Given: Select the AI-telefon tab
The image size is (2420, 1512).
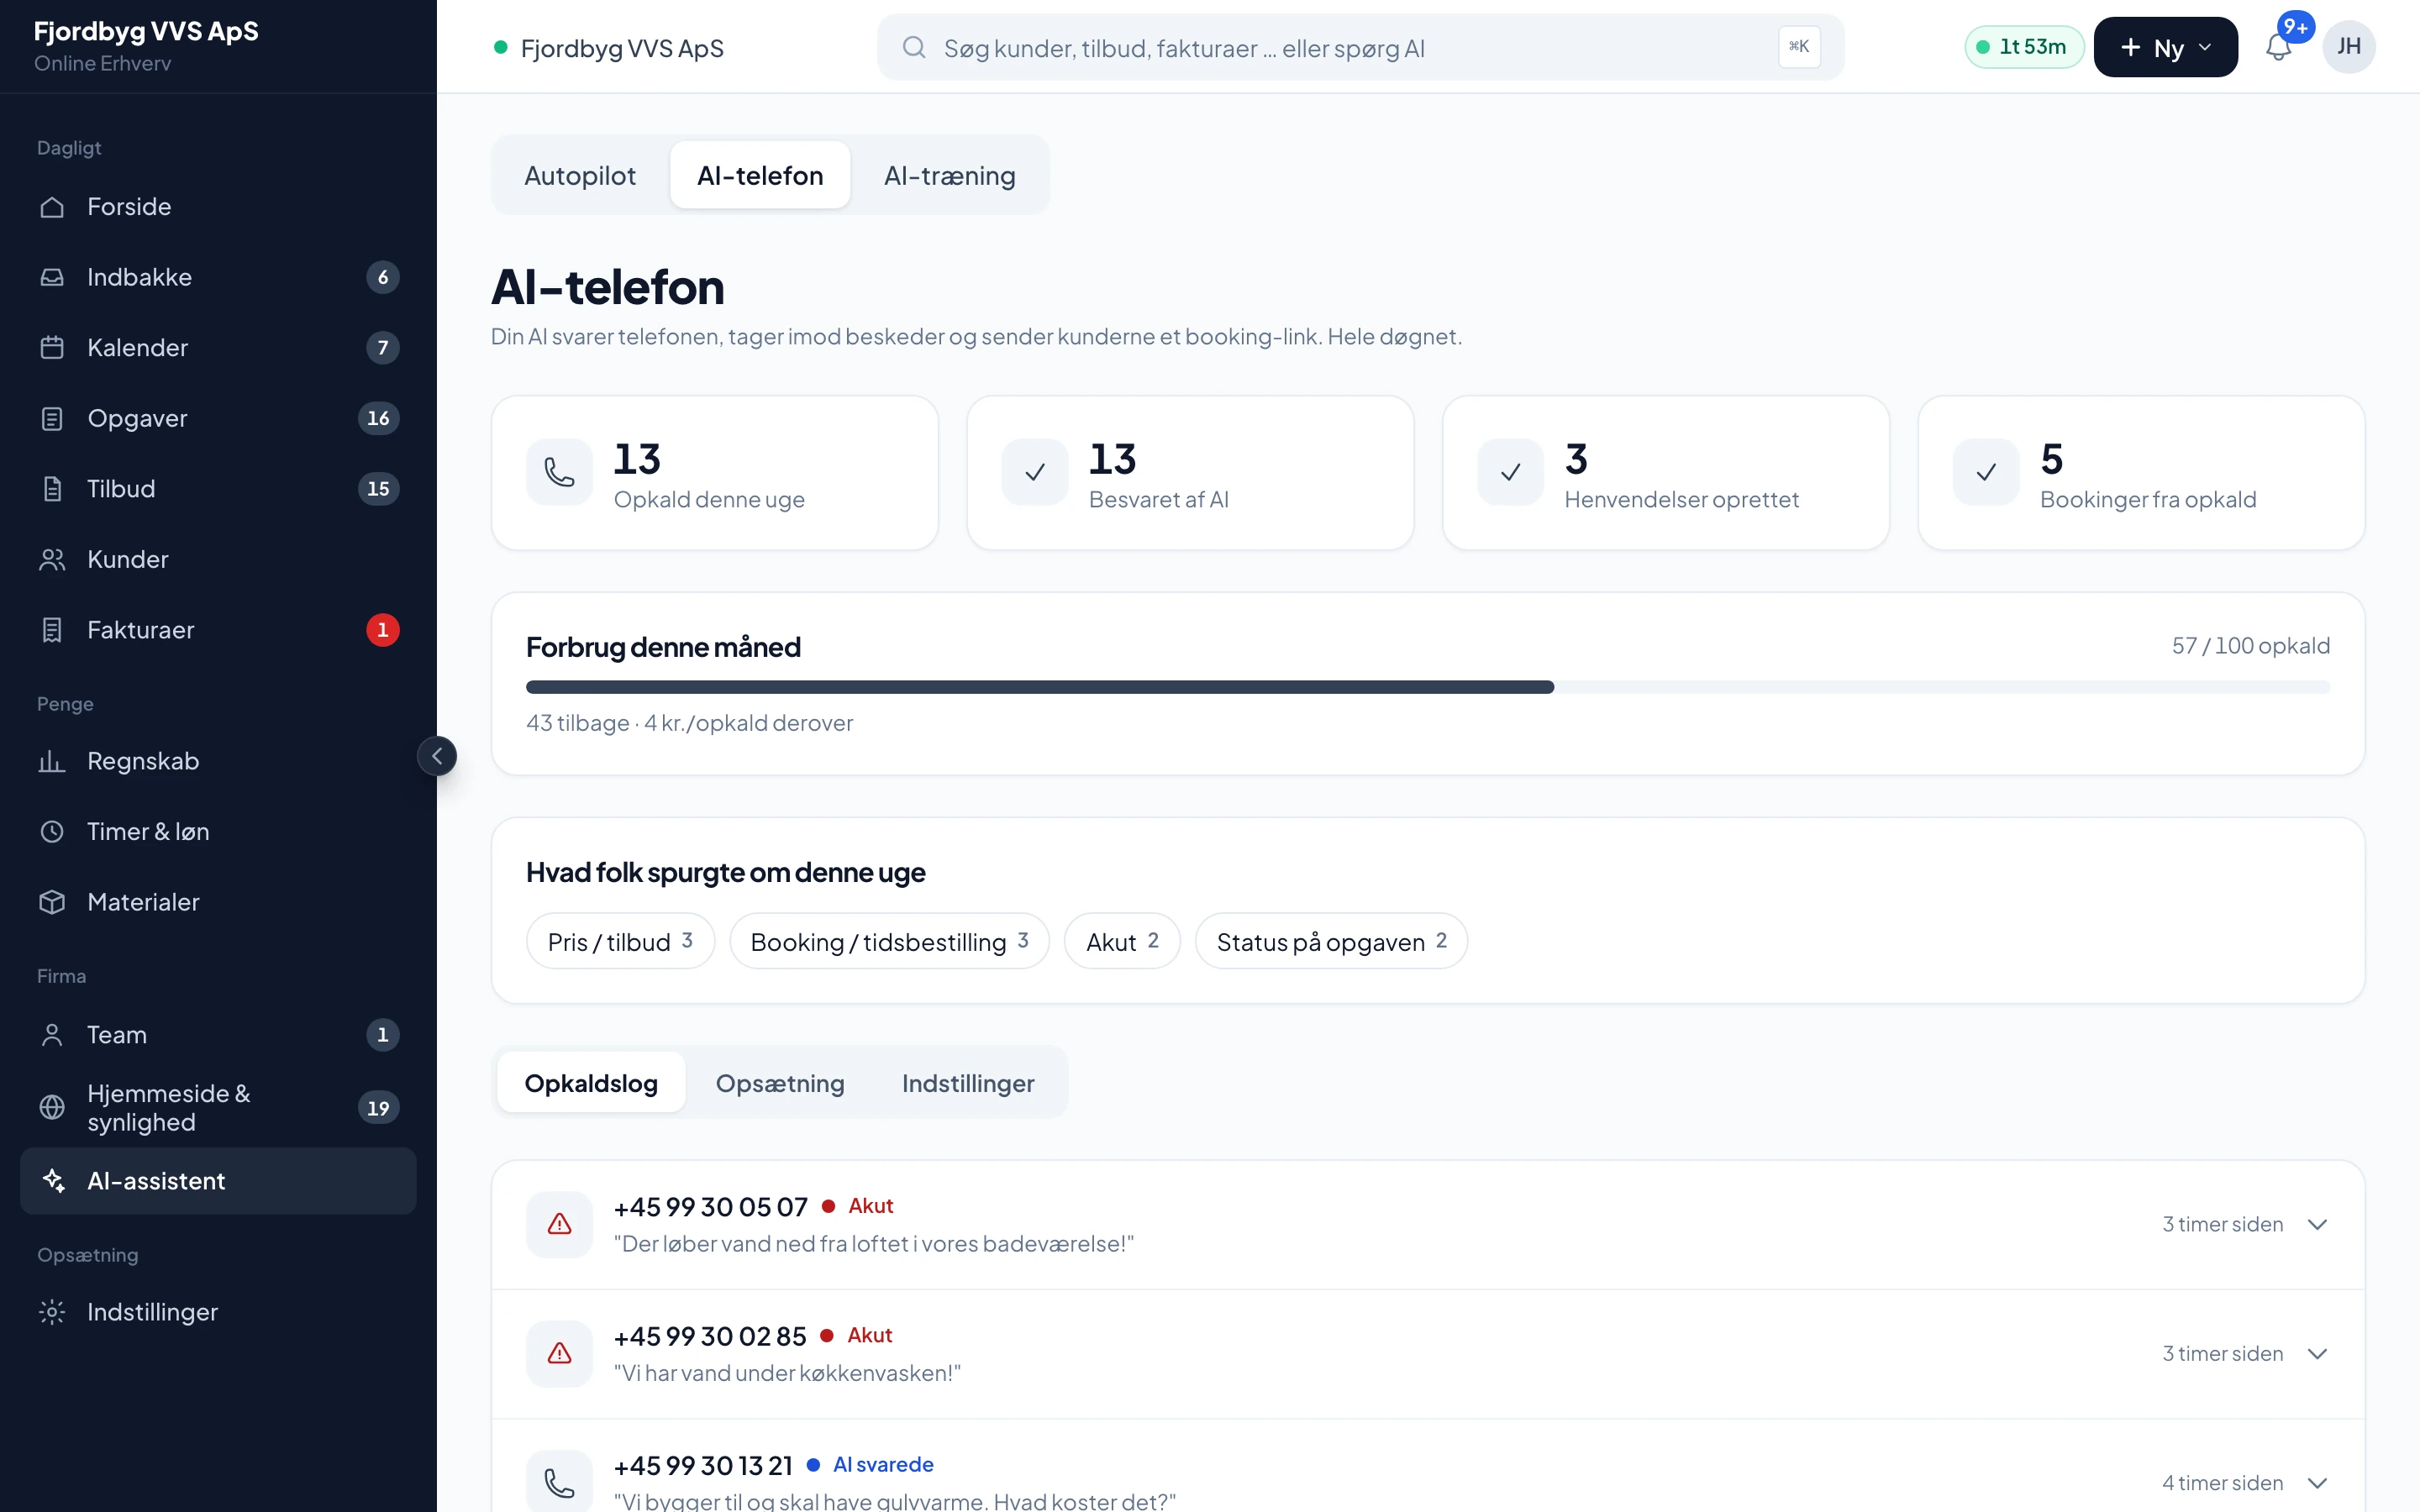Looking at the screenshot, I should click(x=760, y=175).
